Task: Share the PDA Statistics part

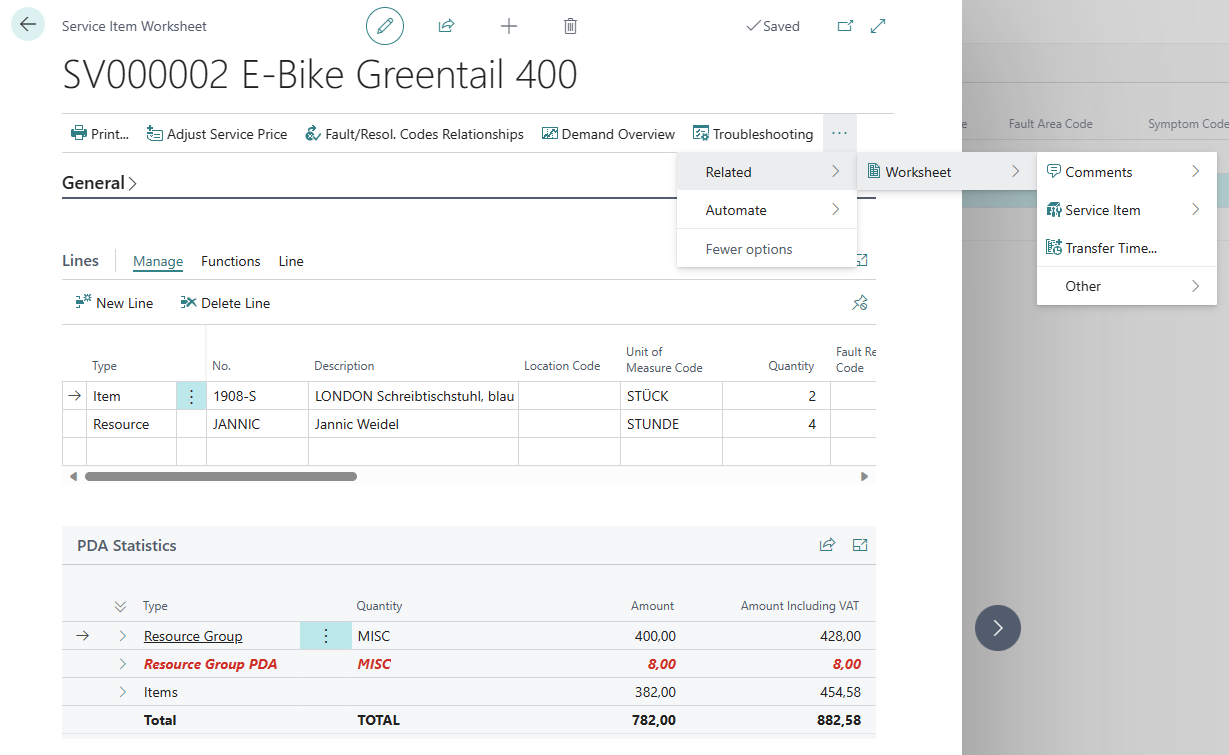Action: click(827, 545)
